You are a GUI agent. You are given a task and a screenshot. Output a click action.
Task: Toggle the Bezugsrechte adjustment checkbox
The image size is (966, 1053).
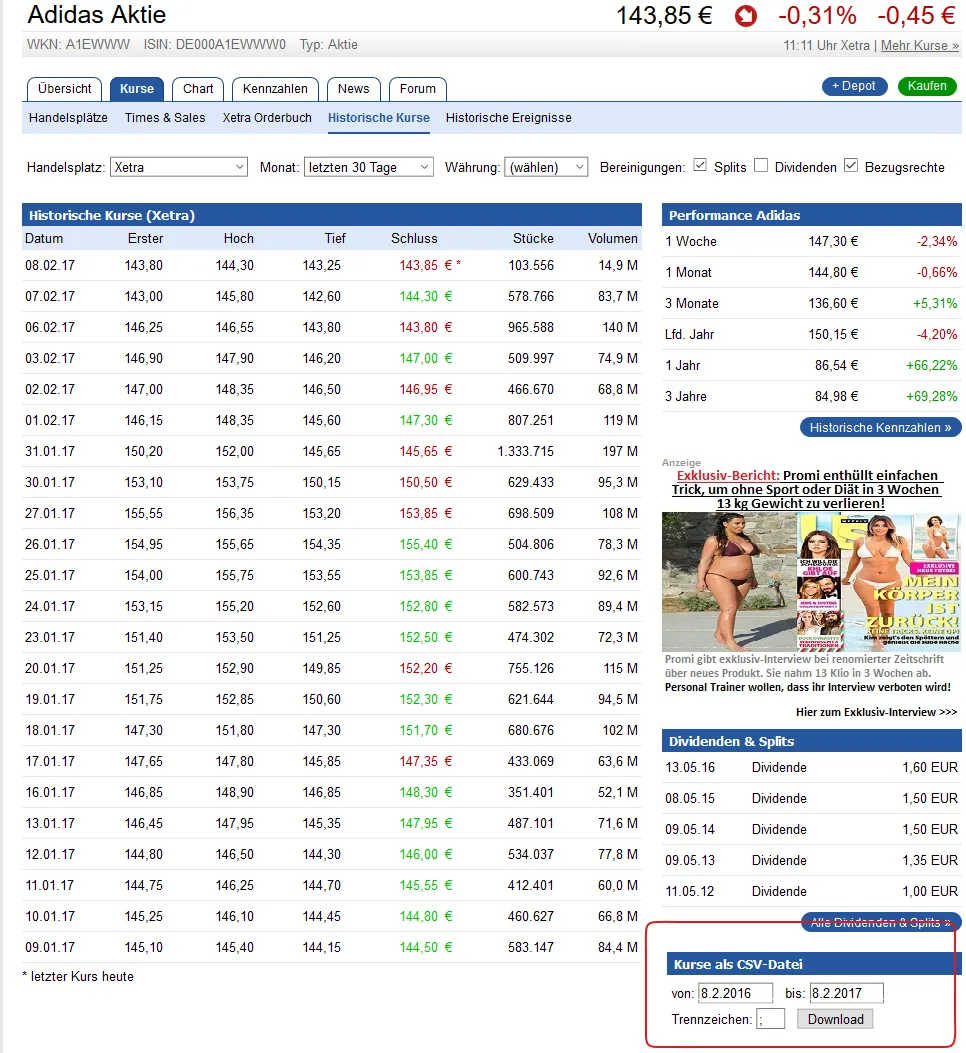[x=850, y=165]
